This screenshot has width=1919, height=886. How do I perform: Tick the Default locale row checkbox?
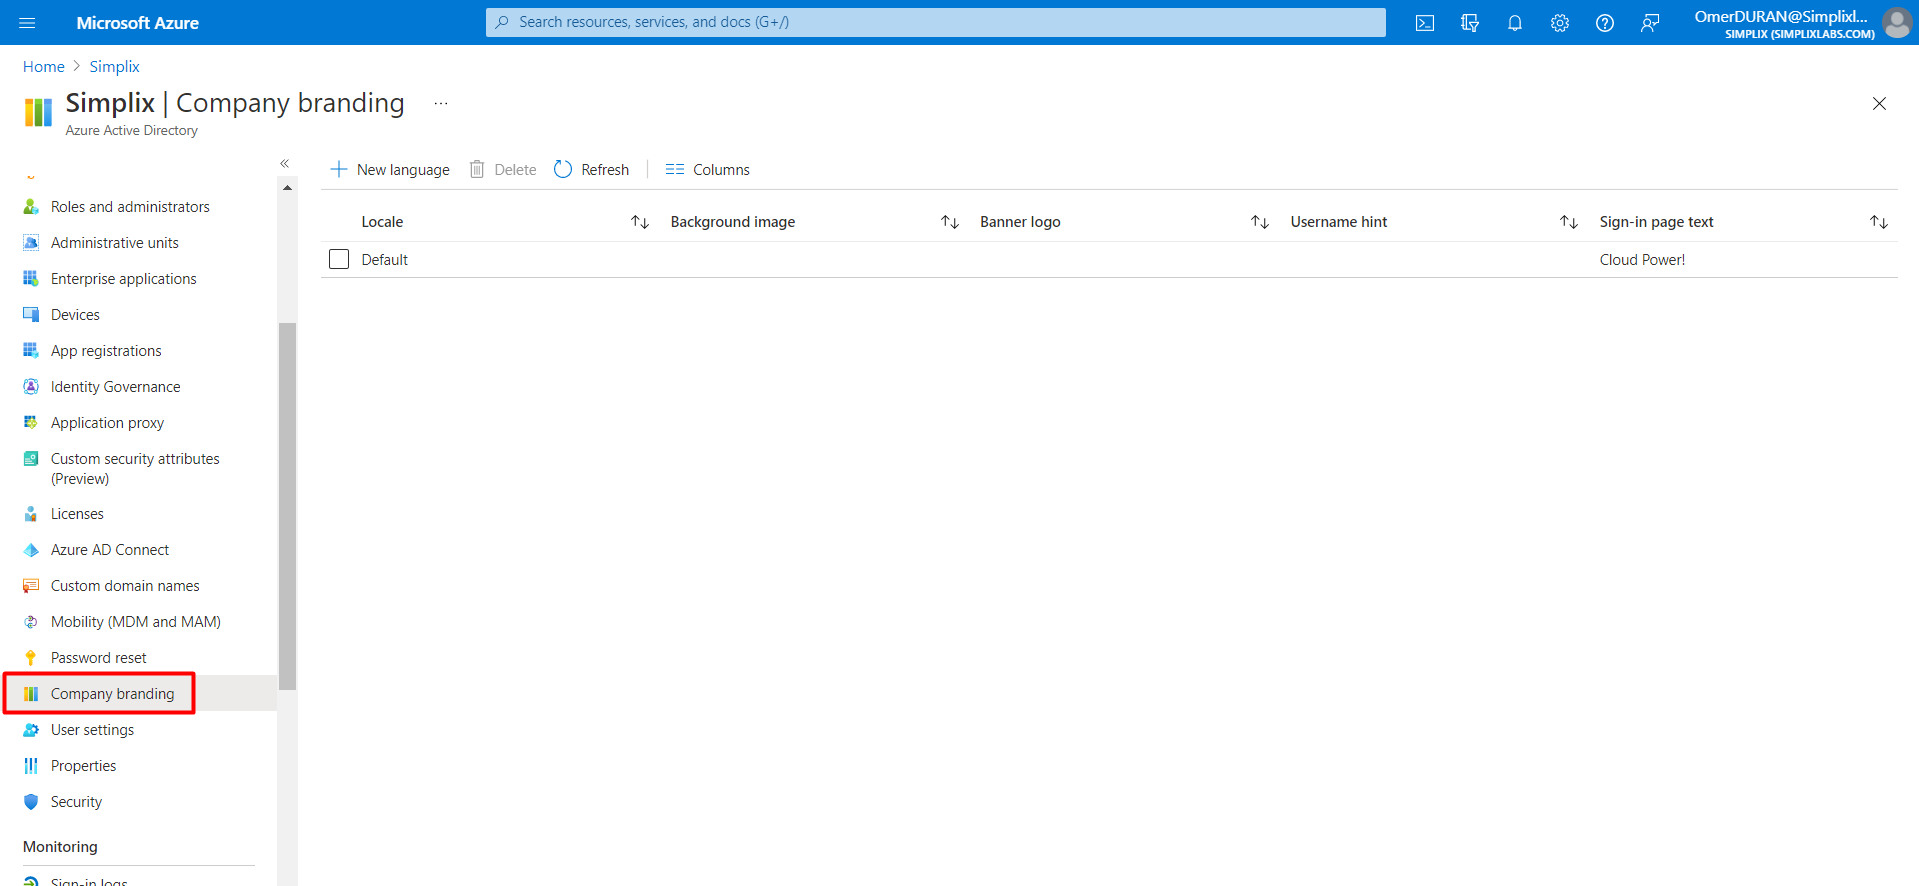339,260
